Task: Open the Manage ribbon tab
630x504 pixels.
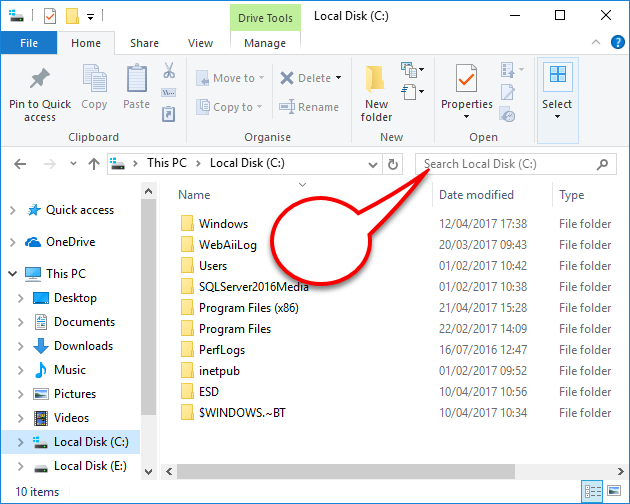Action: [265, 43]
